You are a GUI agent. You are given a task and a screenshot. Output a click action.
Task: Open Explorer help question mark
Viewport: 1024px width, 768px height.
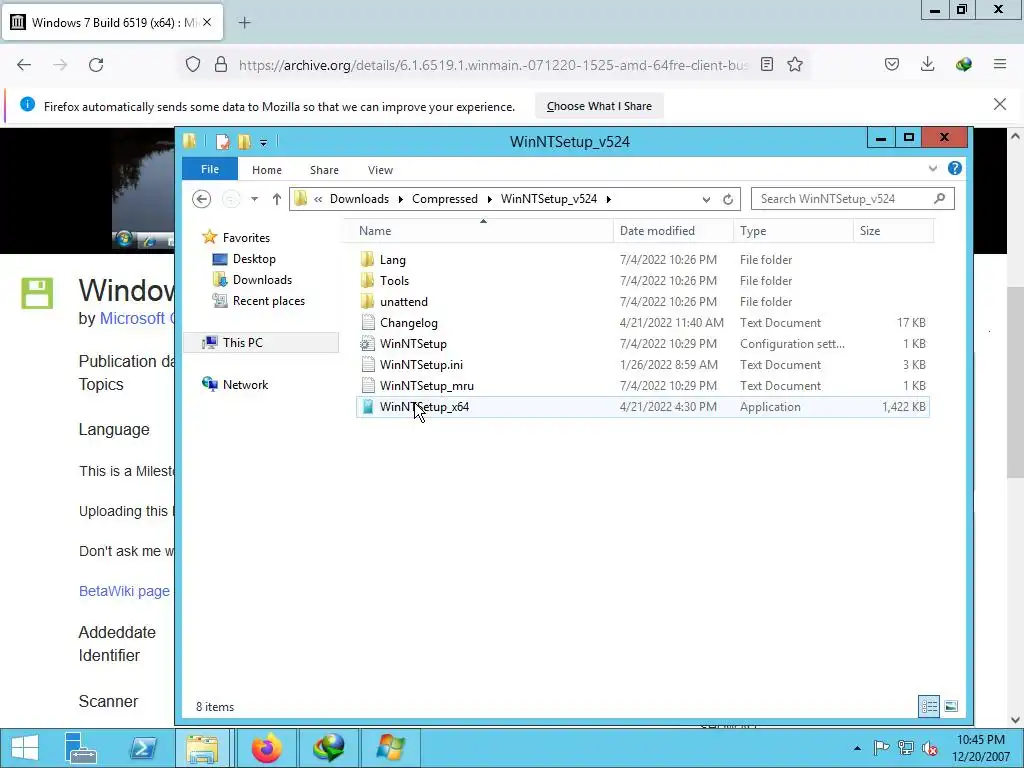point(955,168)
